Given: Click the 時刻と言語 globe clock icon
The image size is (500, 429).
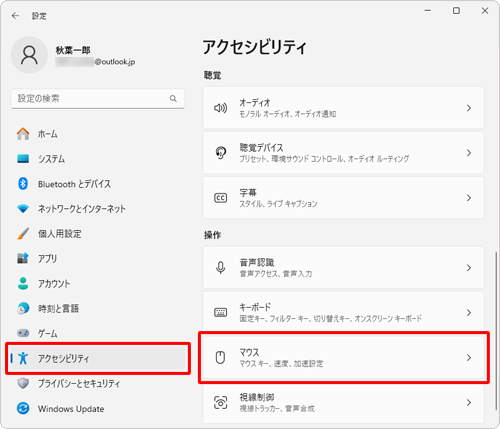Looking at the screenshot, I should point(23,308).
